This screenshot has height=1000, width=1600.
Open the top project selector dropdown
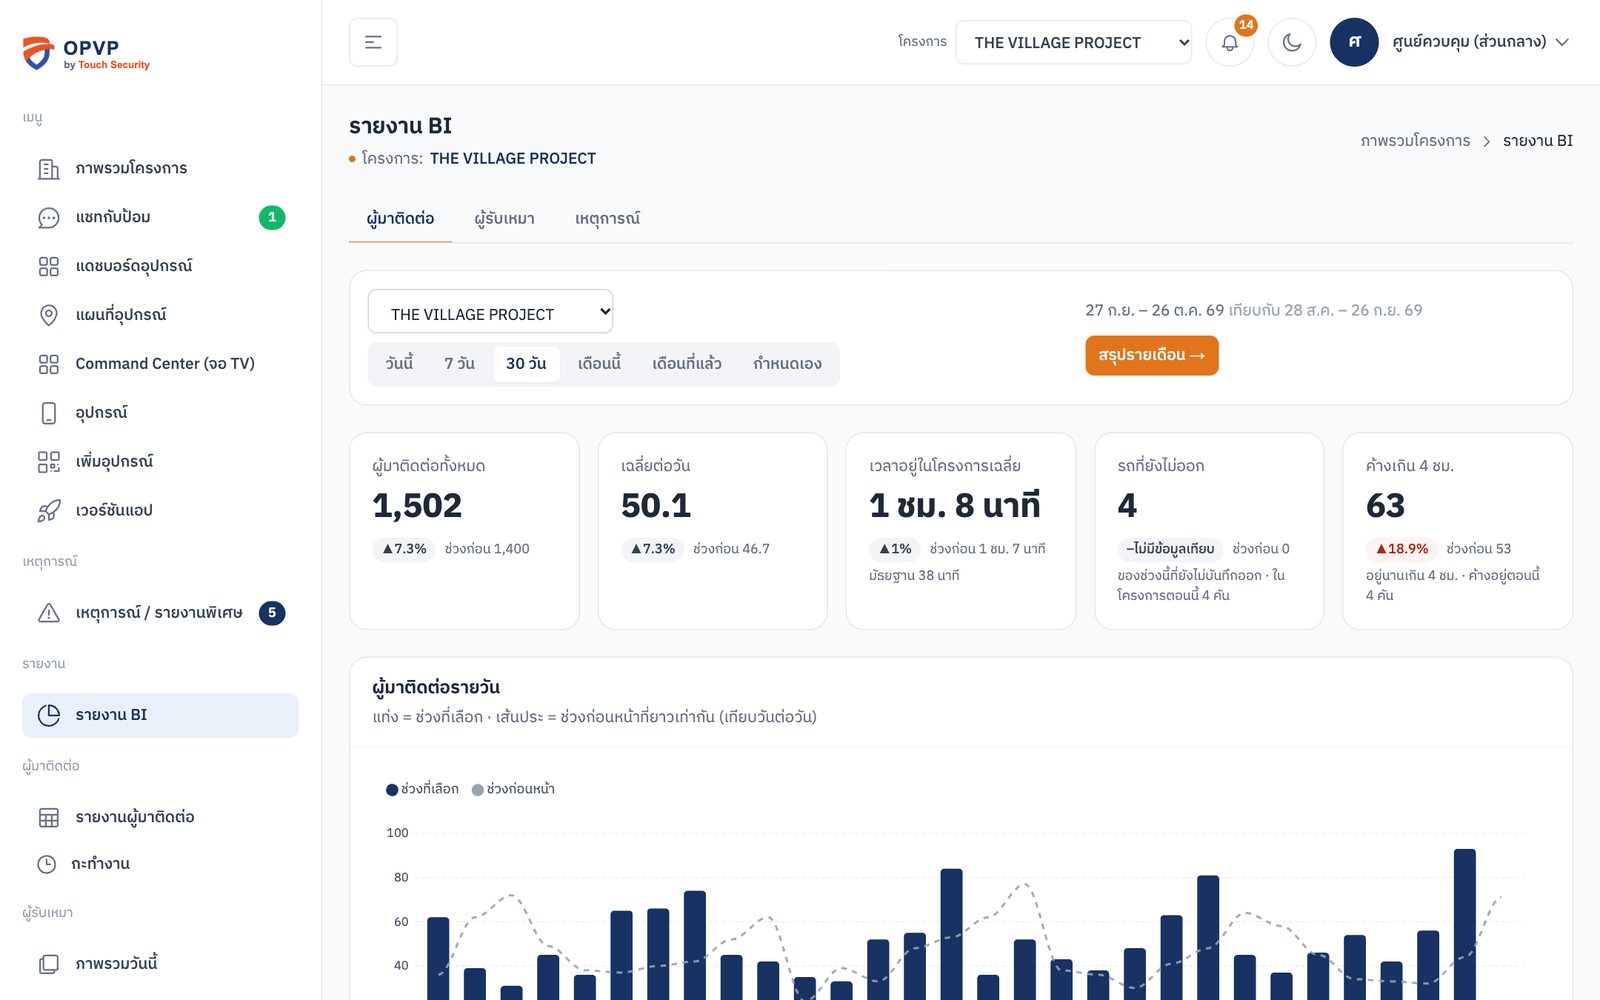pos(1073,42)
